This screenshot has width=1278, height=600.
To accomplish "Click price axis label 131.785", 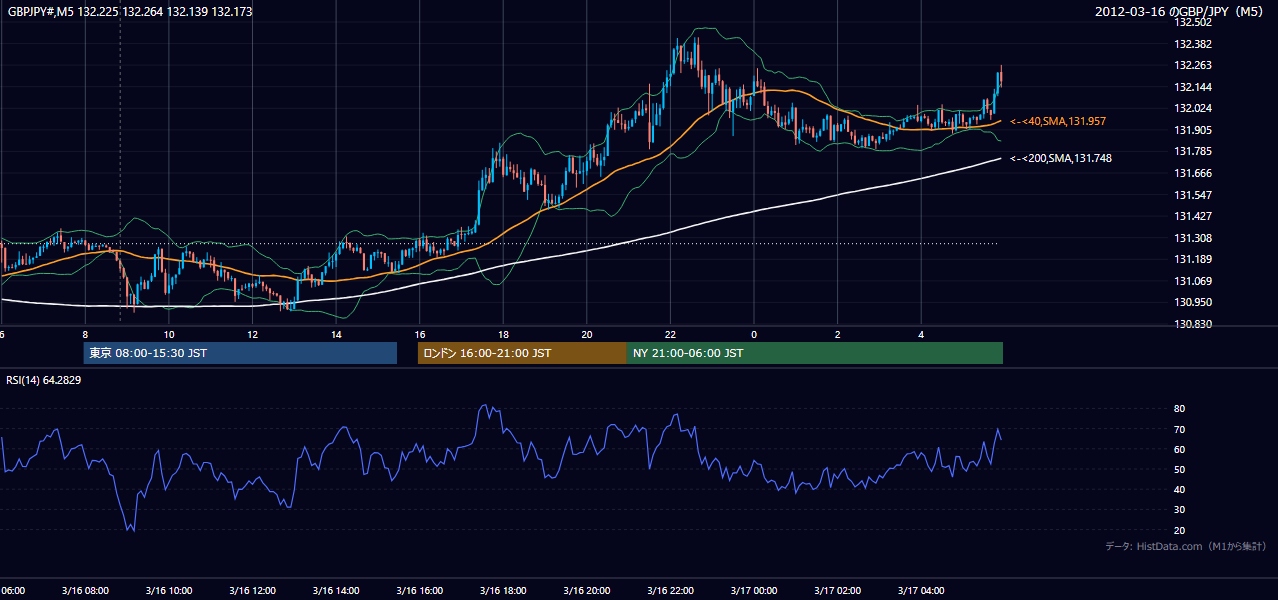I will 1192,151.
